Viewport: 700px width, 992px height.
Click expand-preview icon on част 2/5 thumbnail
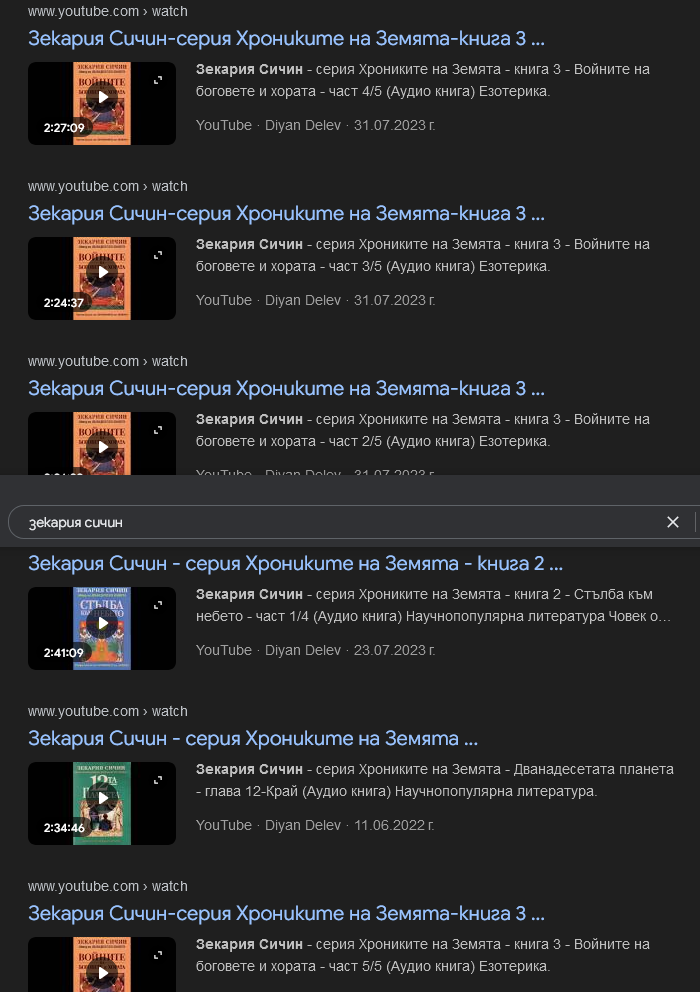point(157,430)
